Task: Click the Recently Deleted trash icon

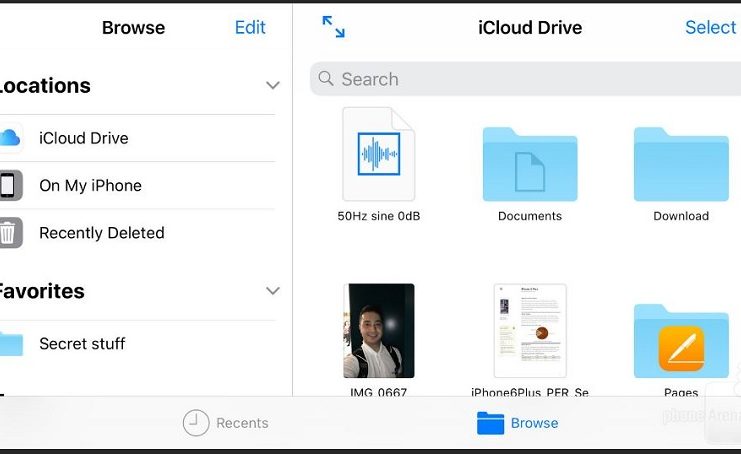Action: pos(9,233)
